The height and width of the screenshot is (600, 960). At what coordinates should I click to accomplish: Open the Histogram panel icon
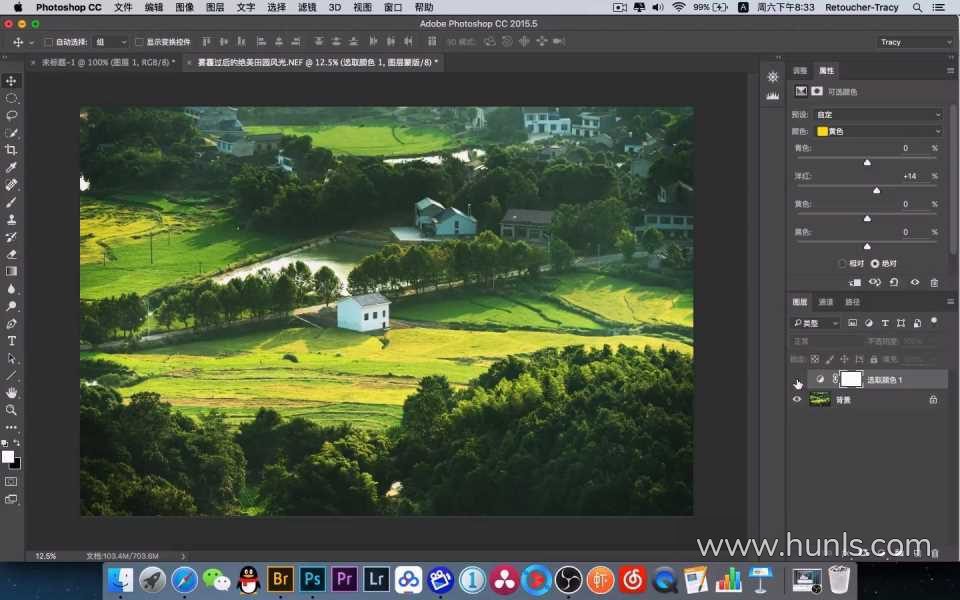pyautogui.click(x=773, y=96)
